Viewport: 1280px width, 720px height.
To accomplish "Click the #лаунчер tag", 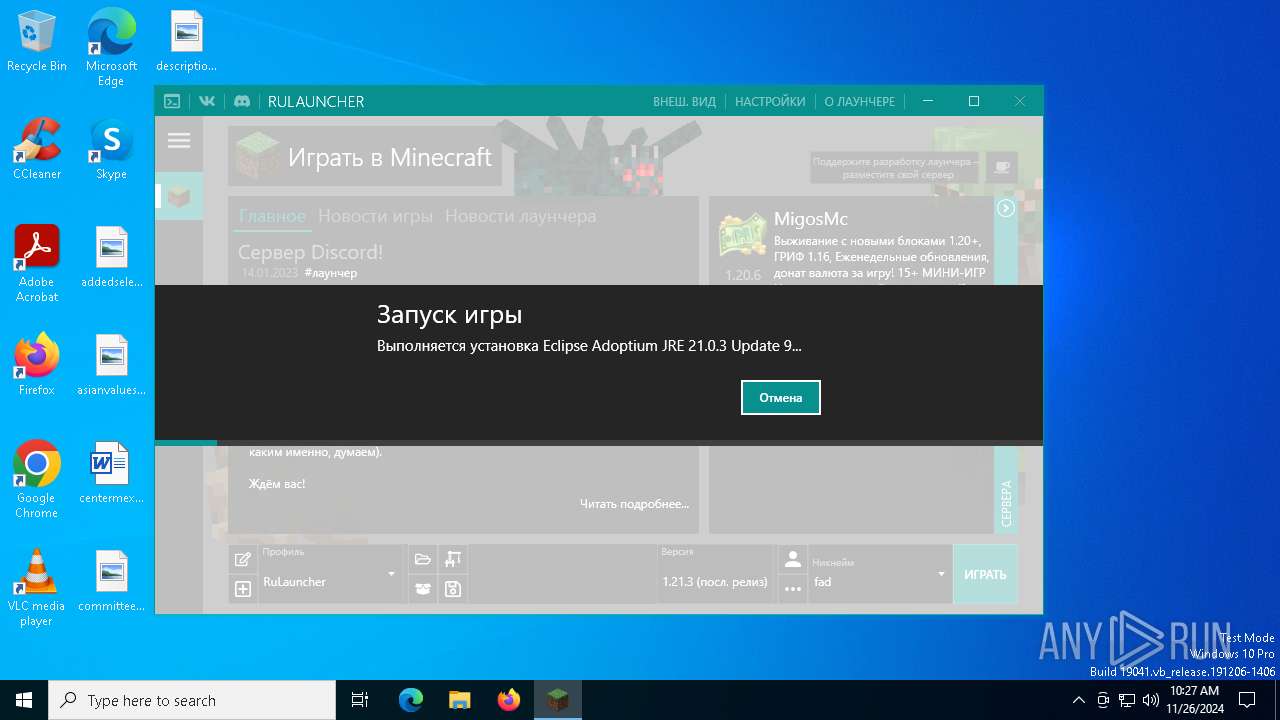I will pyautogui.click(x=330, y=273).
